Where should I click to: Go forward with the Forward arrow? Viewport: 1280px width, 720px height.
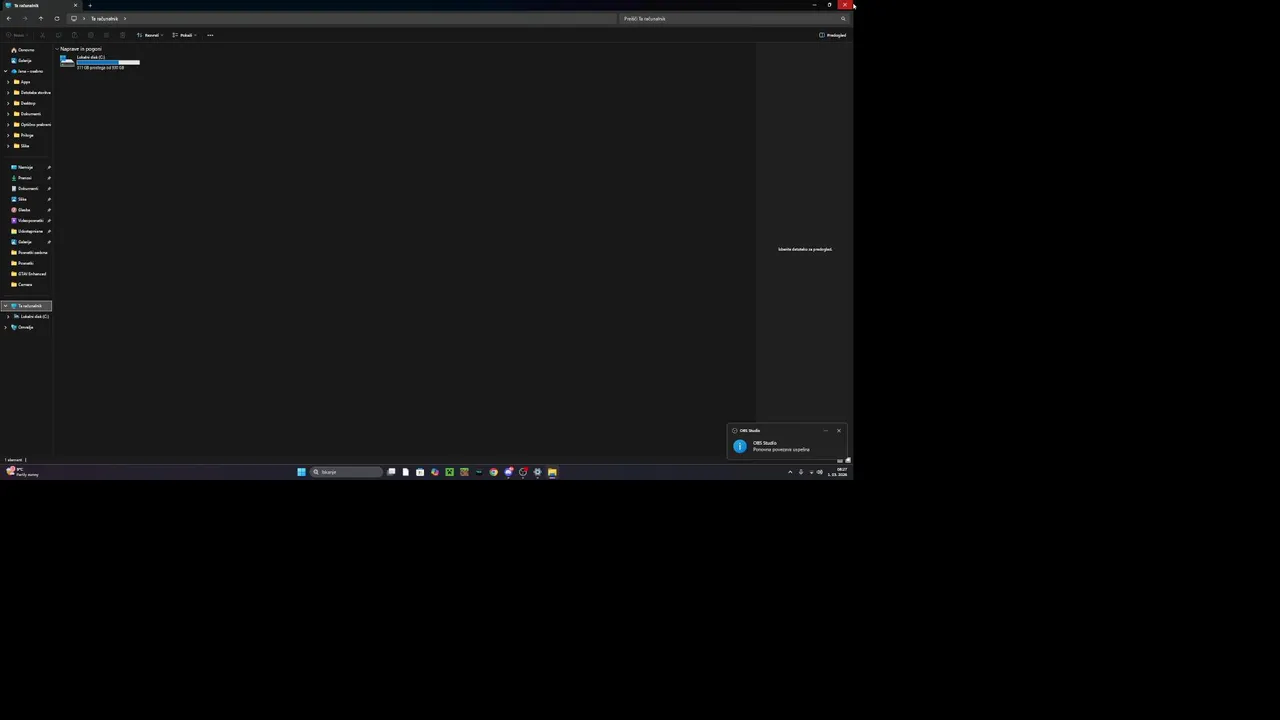24,18
